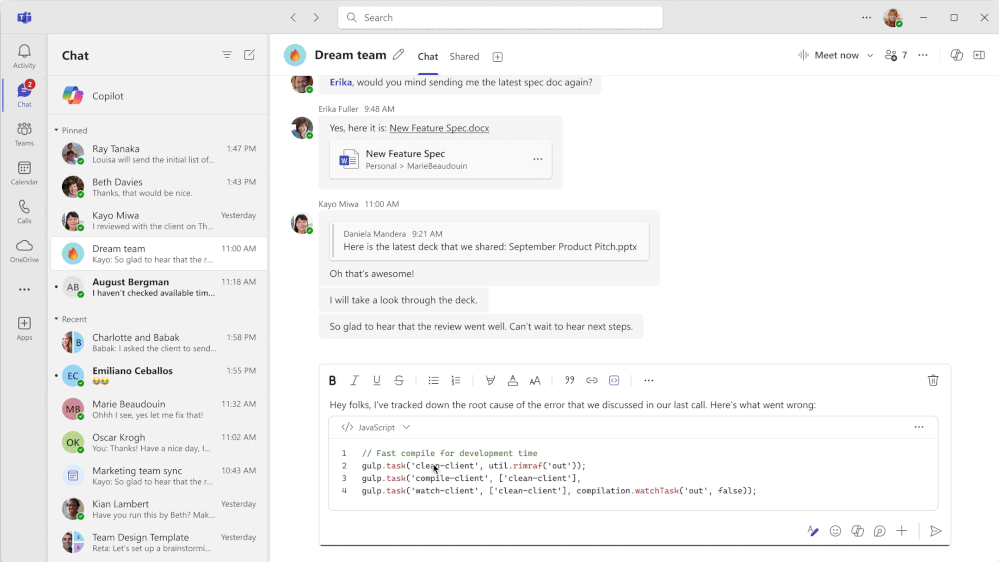Open the Activity feed

point(24,56)
